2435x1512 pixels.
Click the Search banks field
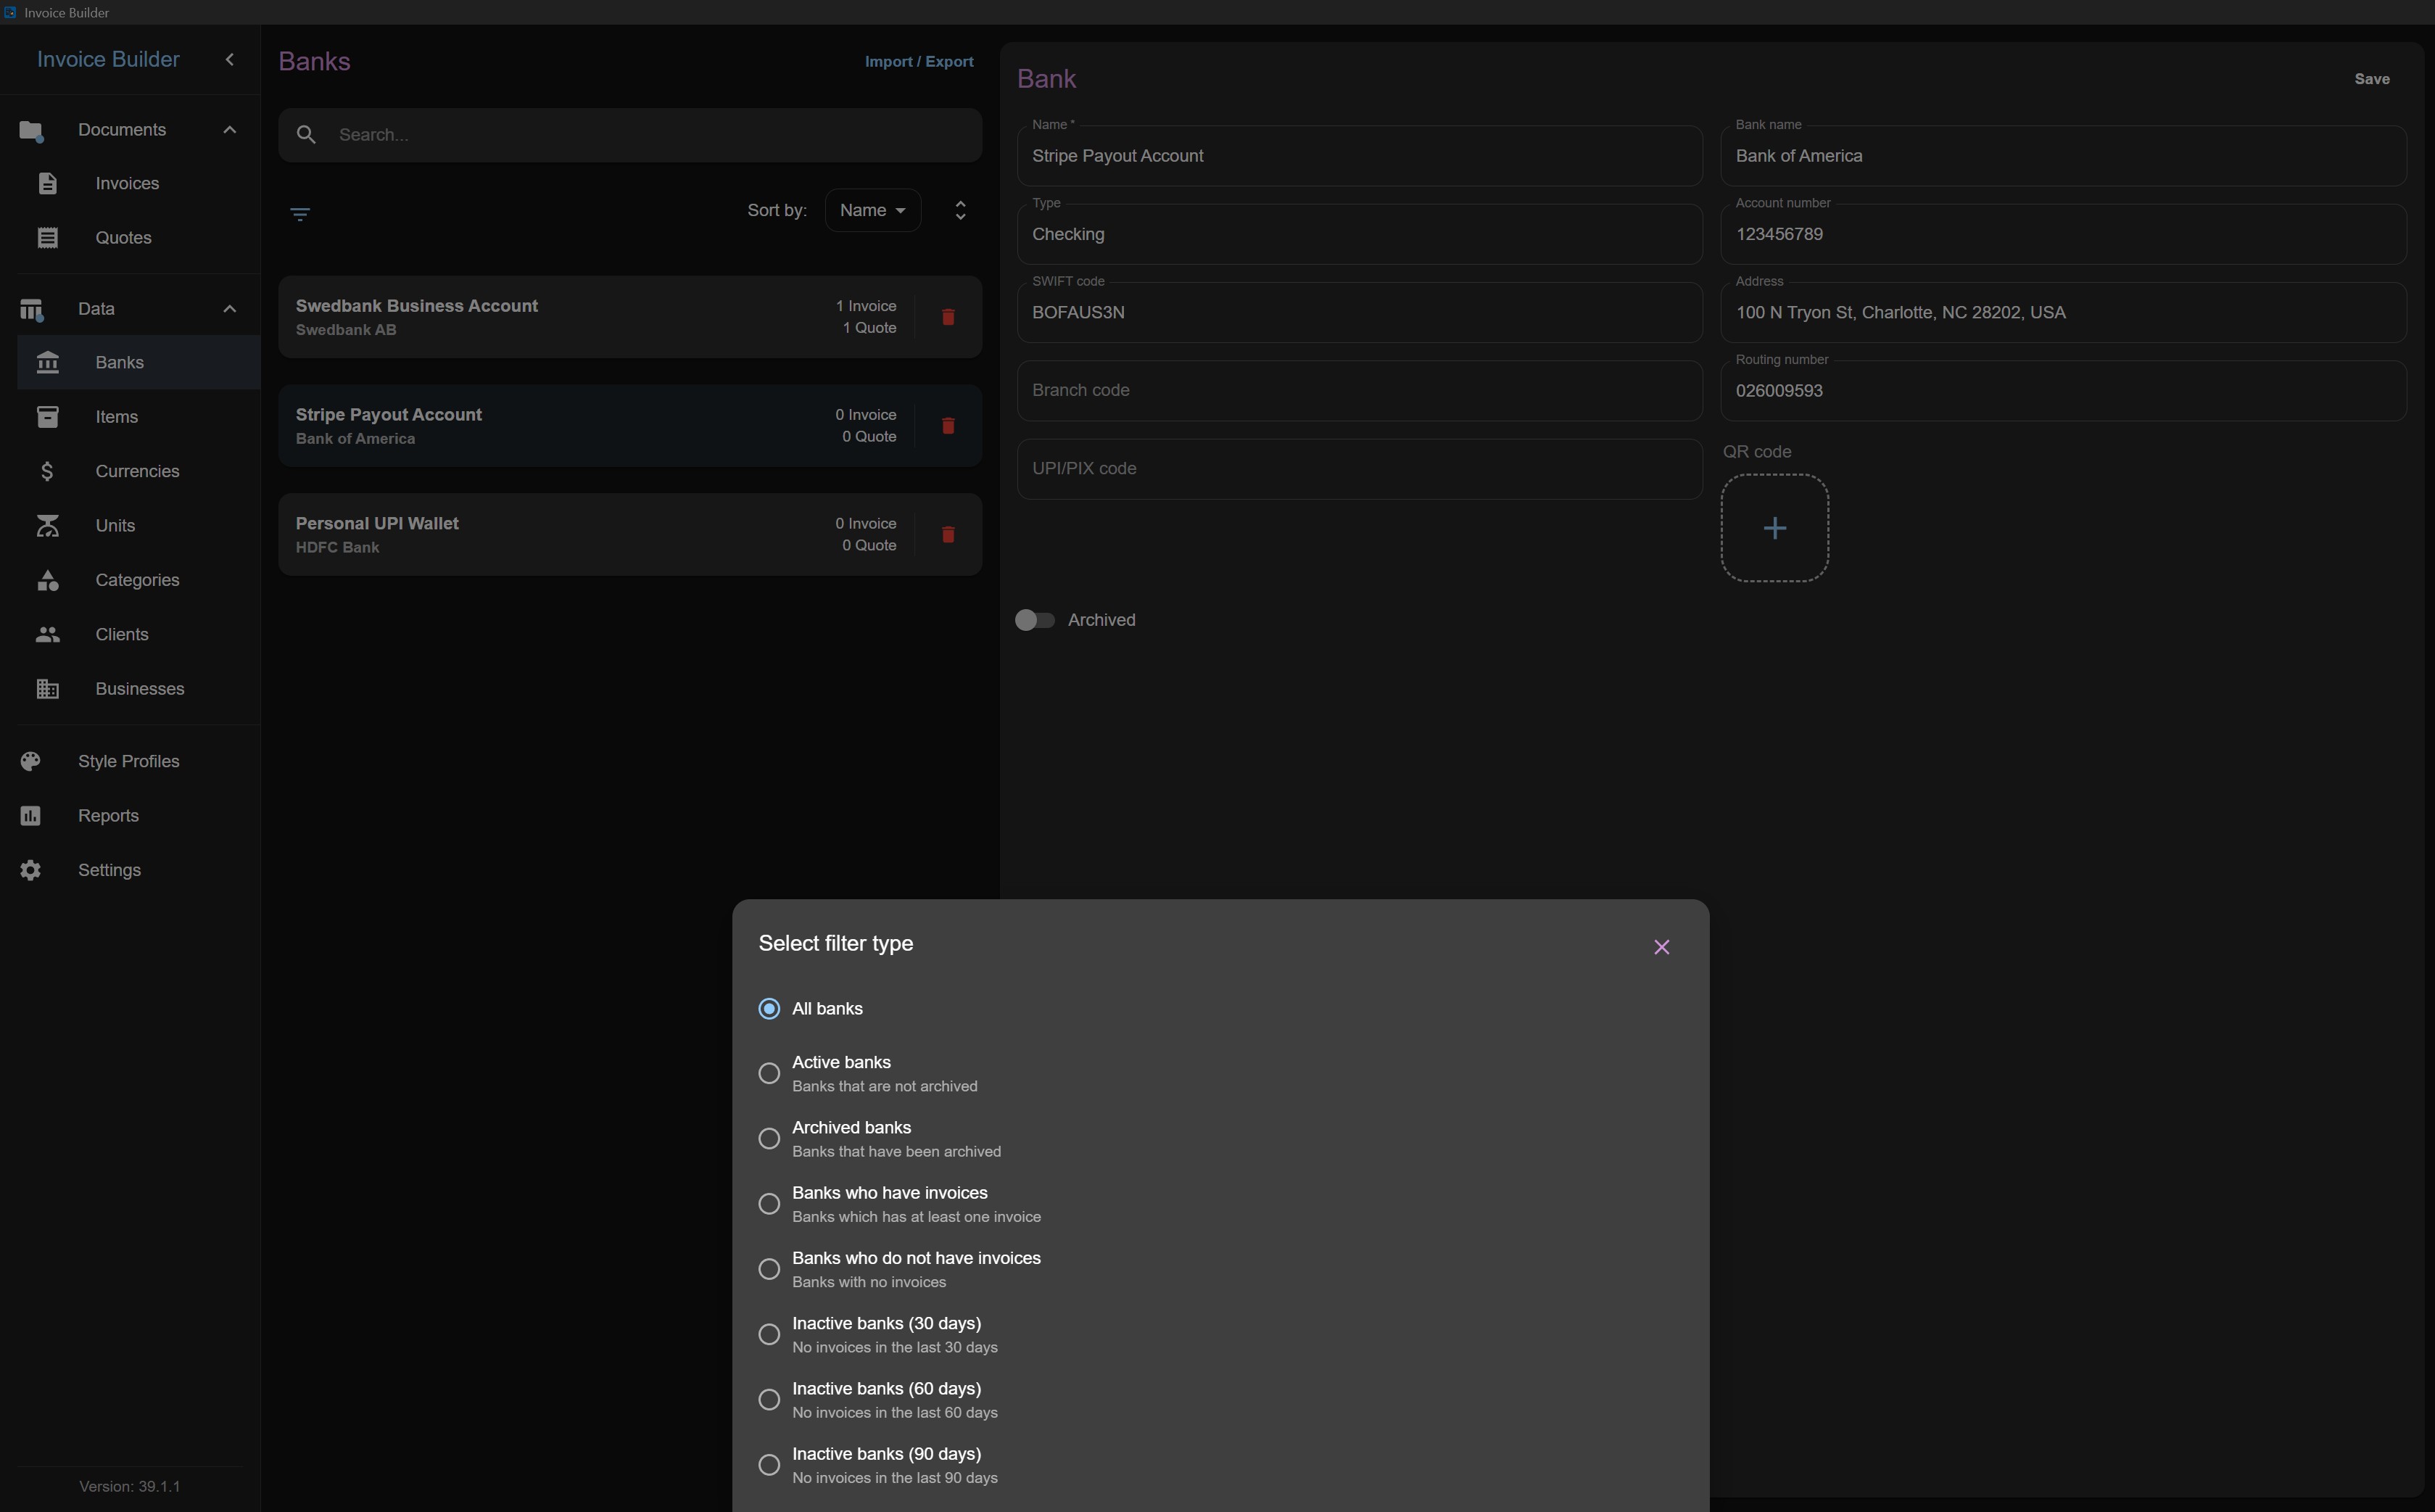point(630,135)
